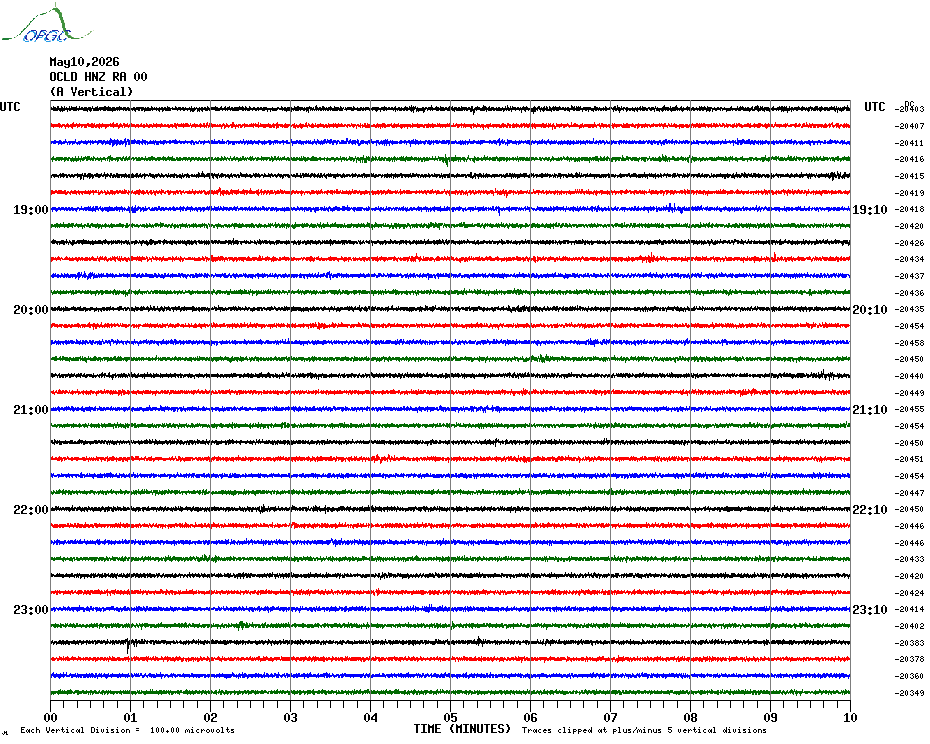Viewport: 930px width, 744px height.
Task: Click the OFGC logo at top left
Action: [46, 24]
